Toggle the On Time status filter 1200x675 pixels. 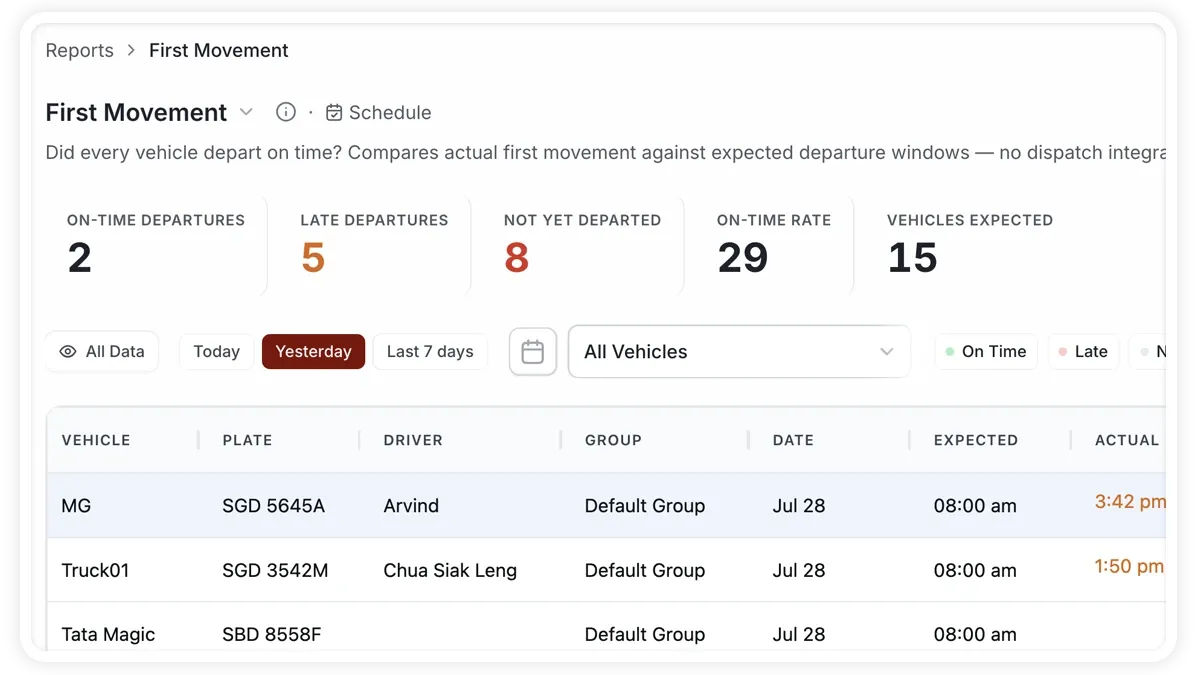tap(986, 352)
